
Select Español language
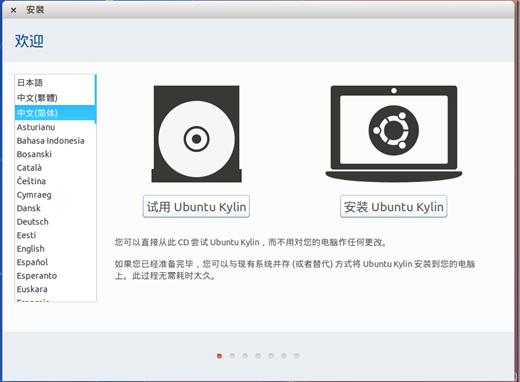point(55,262)
